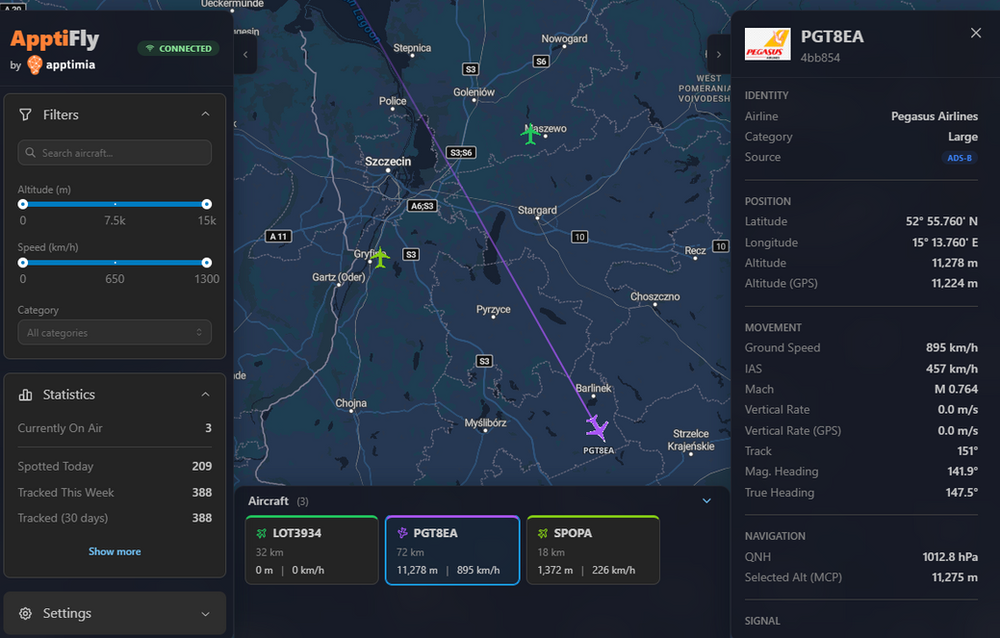Click the PGT8EA card plane icon

pyautogui.click(x=402, y=533)
